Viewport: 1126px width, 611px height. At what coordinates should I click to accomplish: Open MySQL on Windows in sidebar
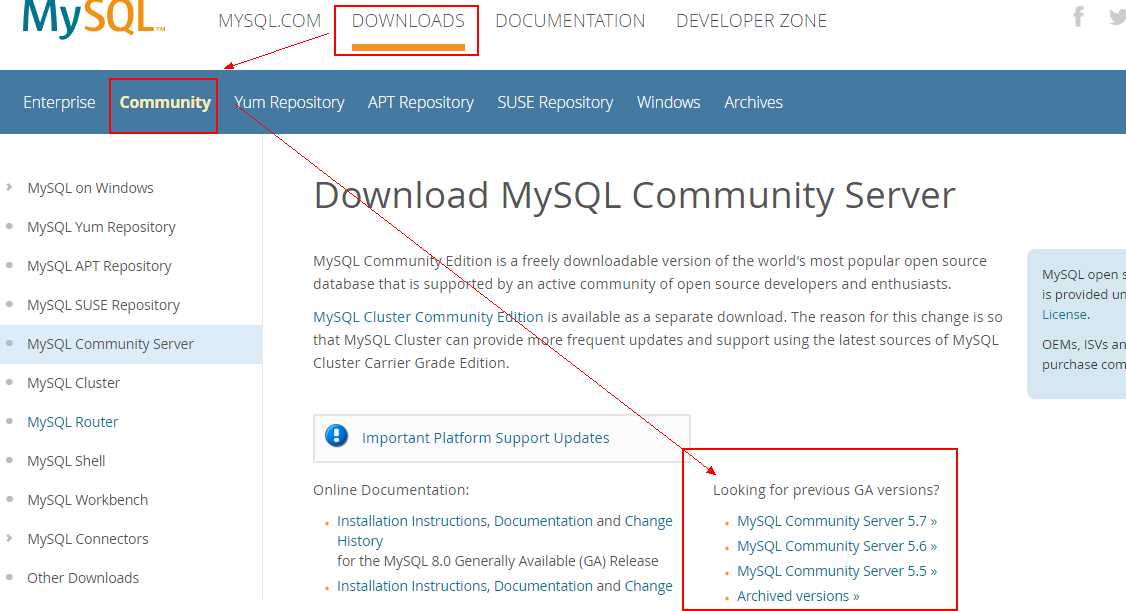(90, 187)
